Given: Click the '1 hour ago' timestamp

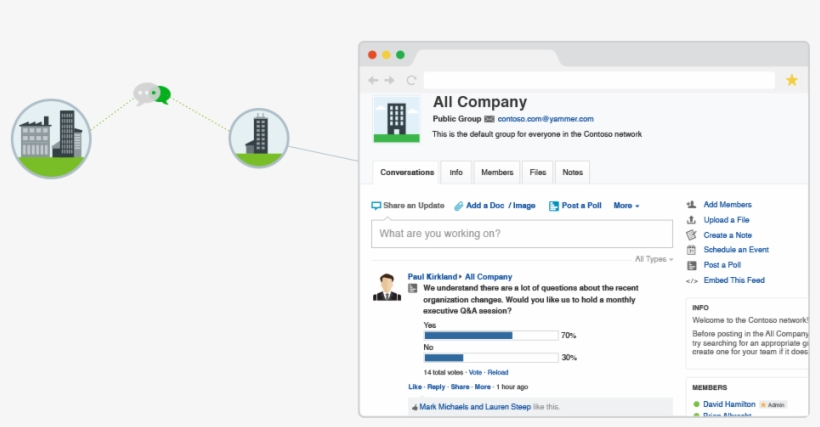Looking at the screenshot, I should pos(512,387).
